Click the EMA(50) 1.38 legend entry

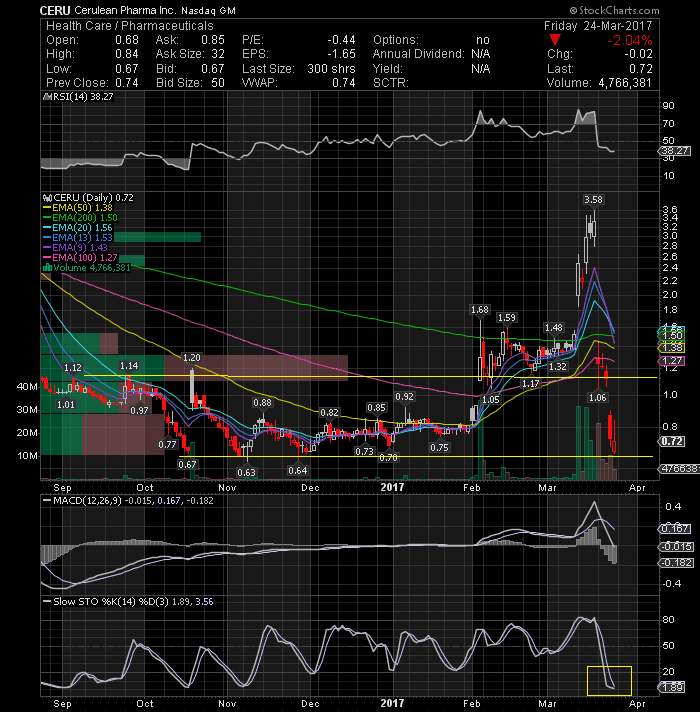78,208
